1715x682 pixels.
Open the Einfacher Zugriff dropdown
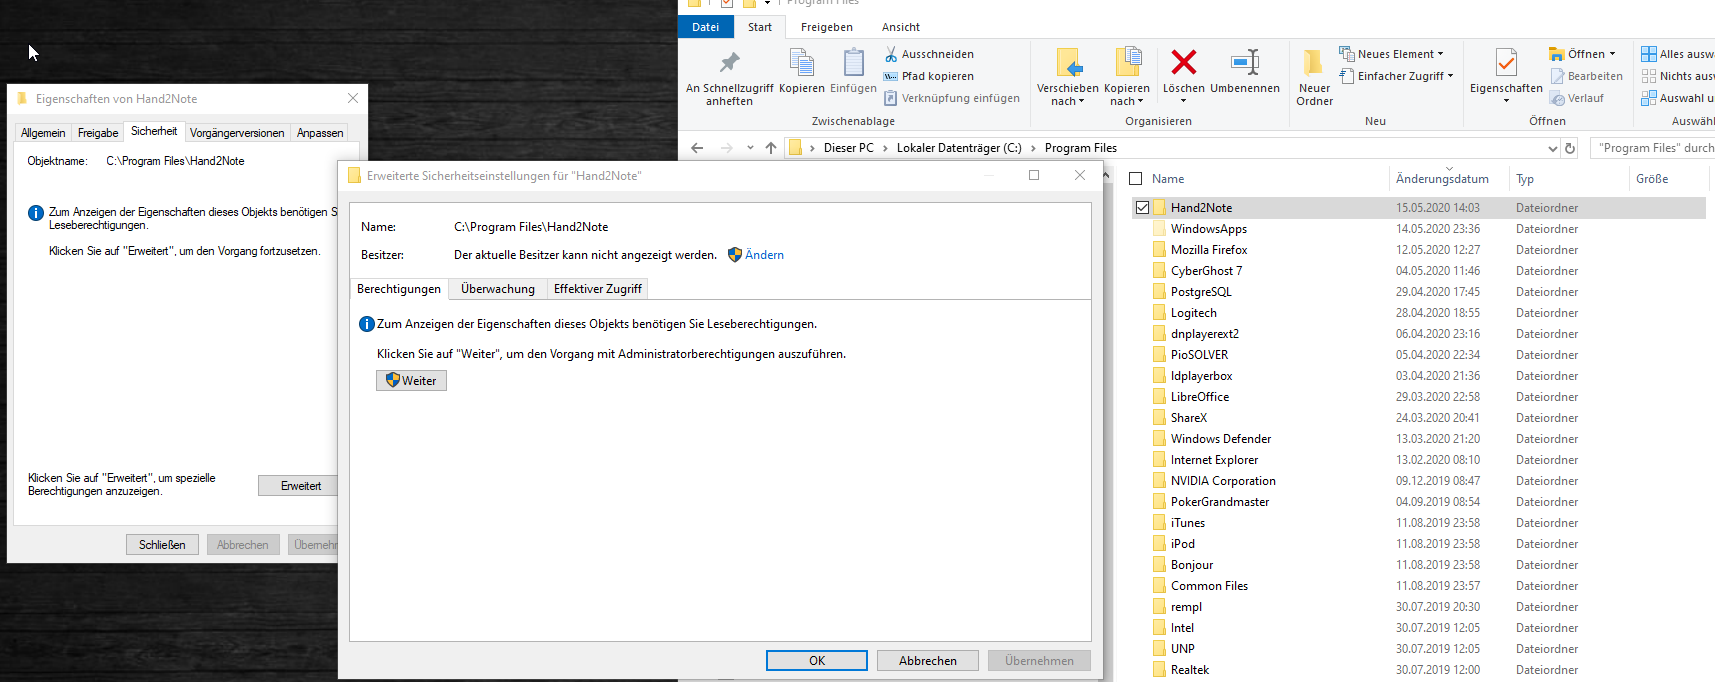[1450, 76]
